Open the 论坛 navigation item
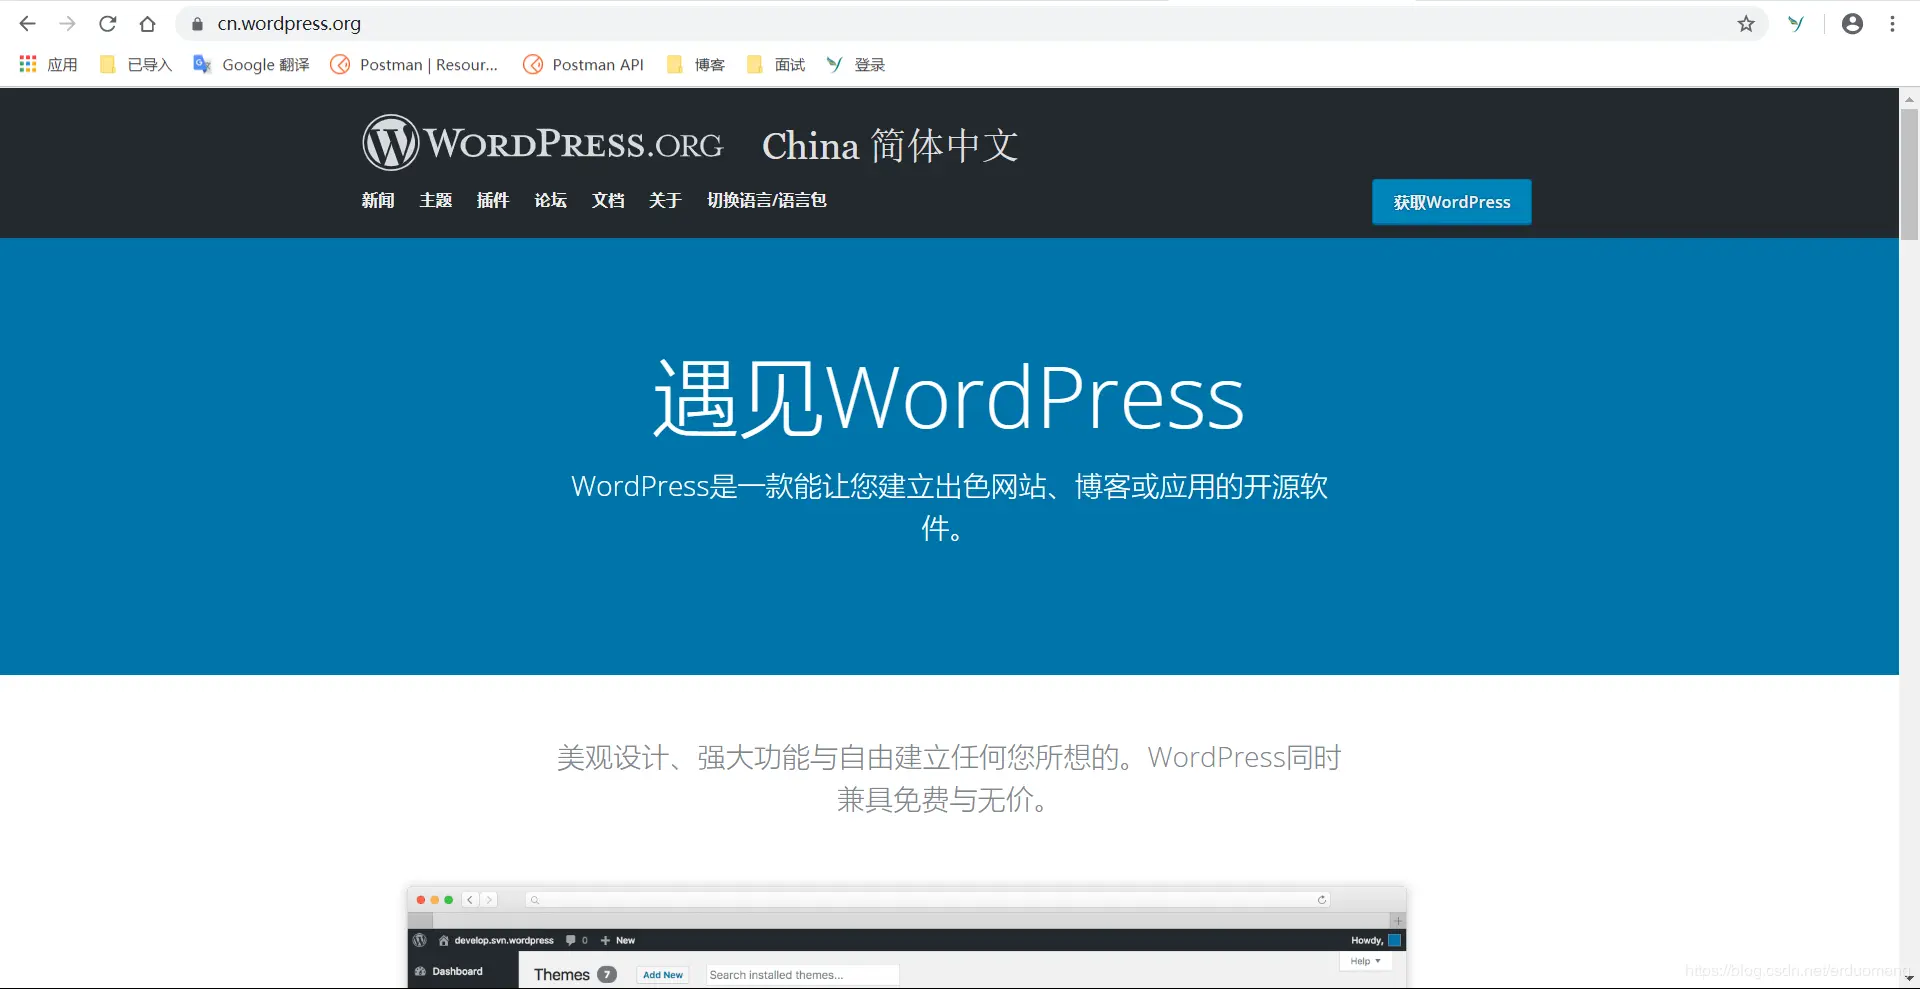The image size is (1920, 989). pyautogui.click(x=550, y=200)
